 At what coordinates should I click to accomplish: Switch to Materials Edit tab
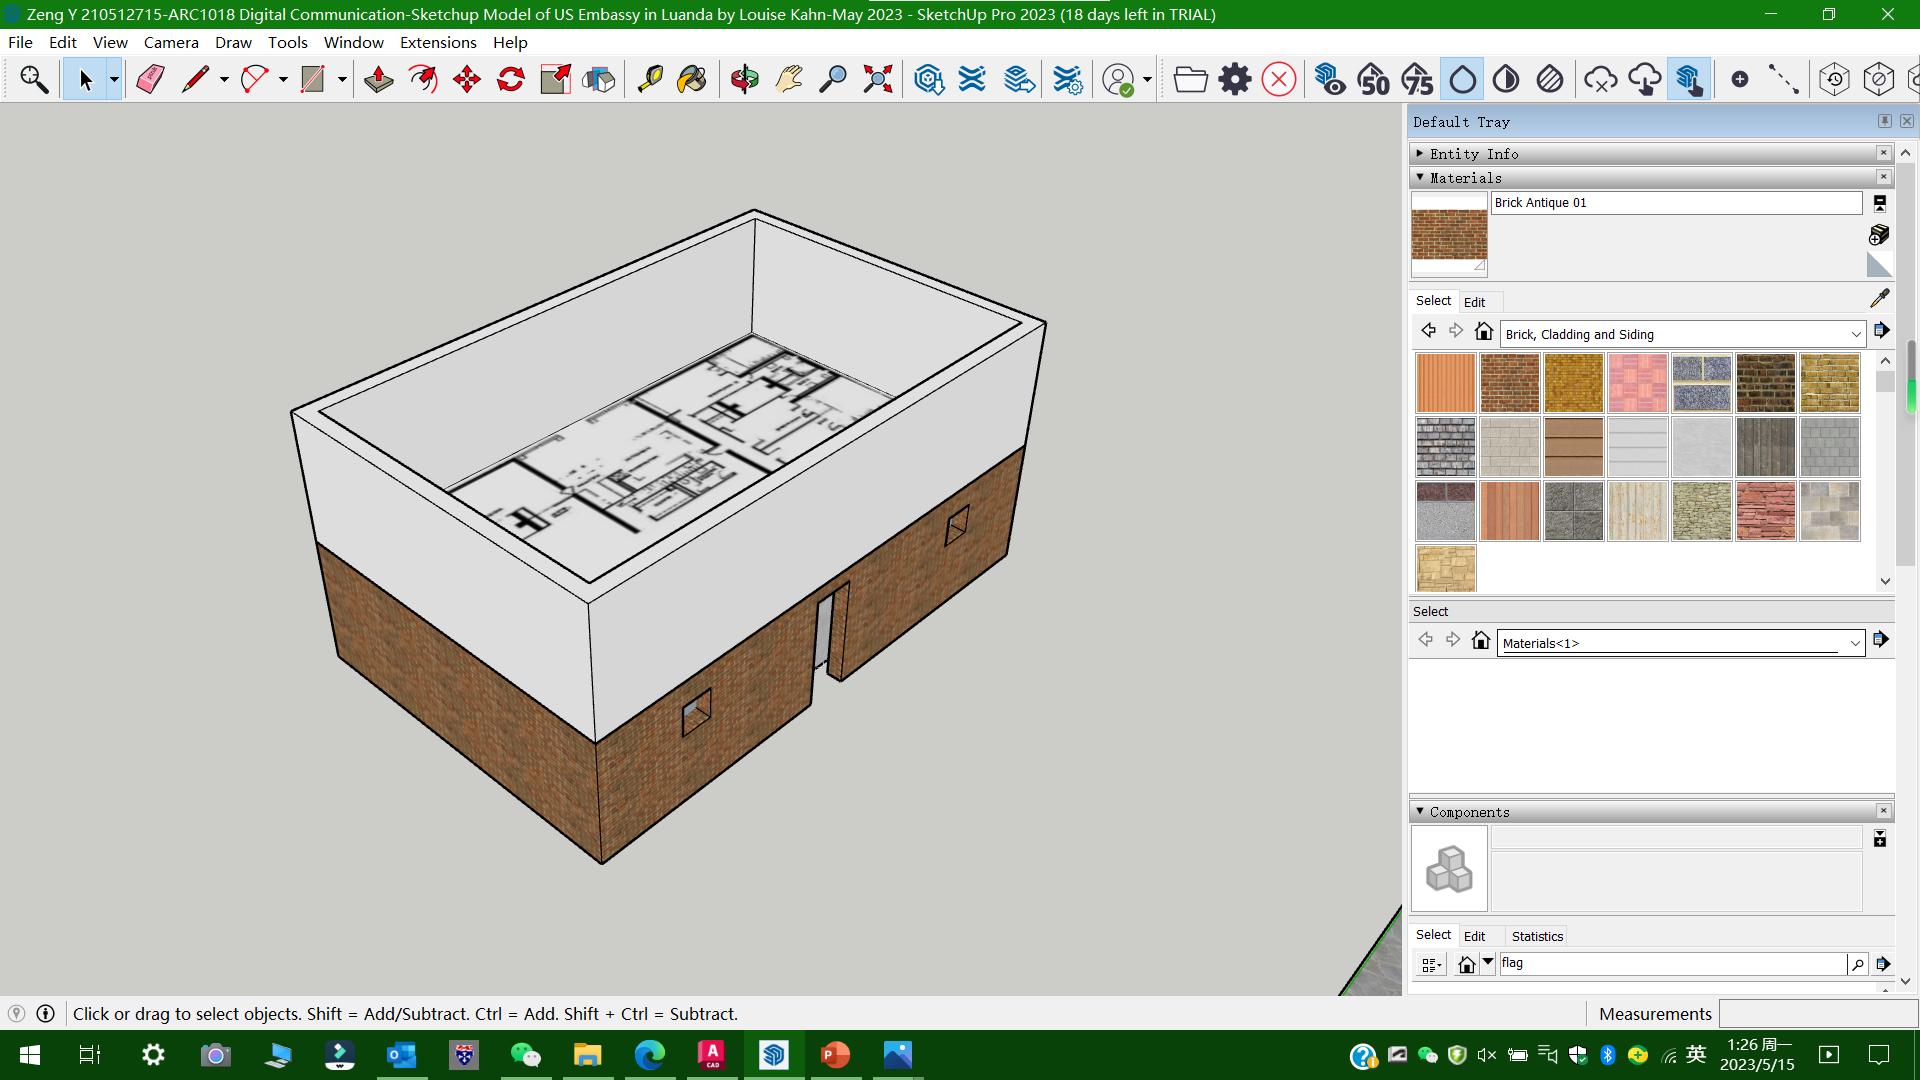(1474, 302)
